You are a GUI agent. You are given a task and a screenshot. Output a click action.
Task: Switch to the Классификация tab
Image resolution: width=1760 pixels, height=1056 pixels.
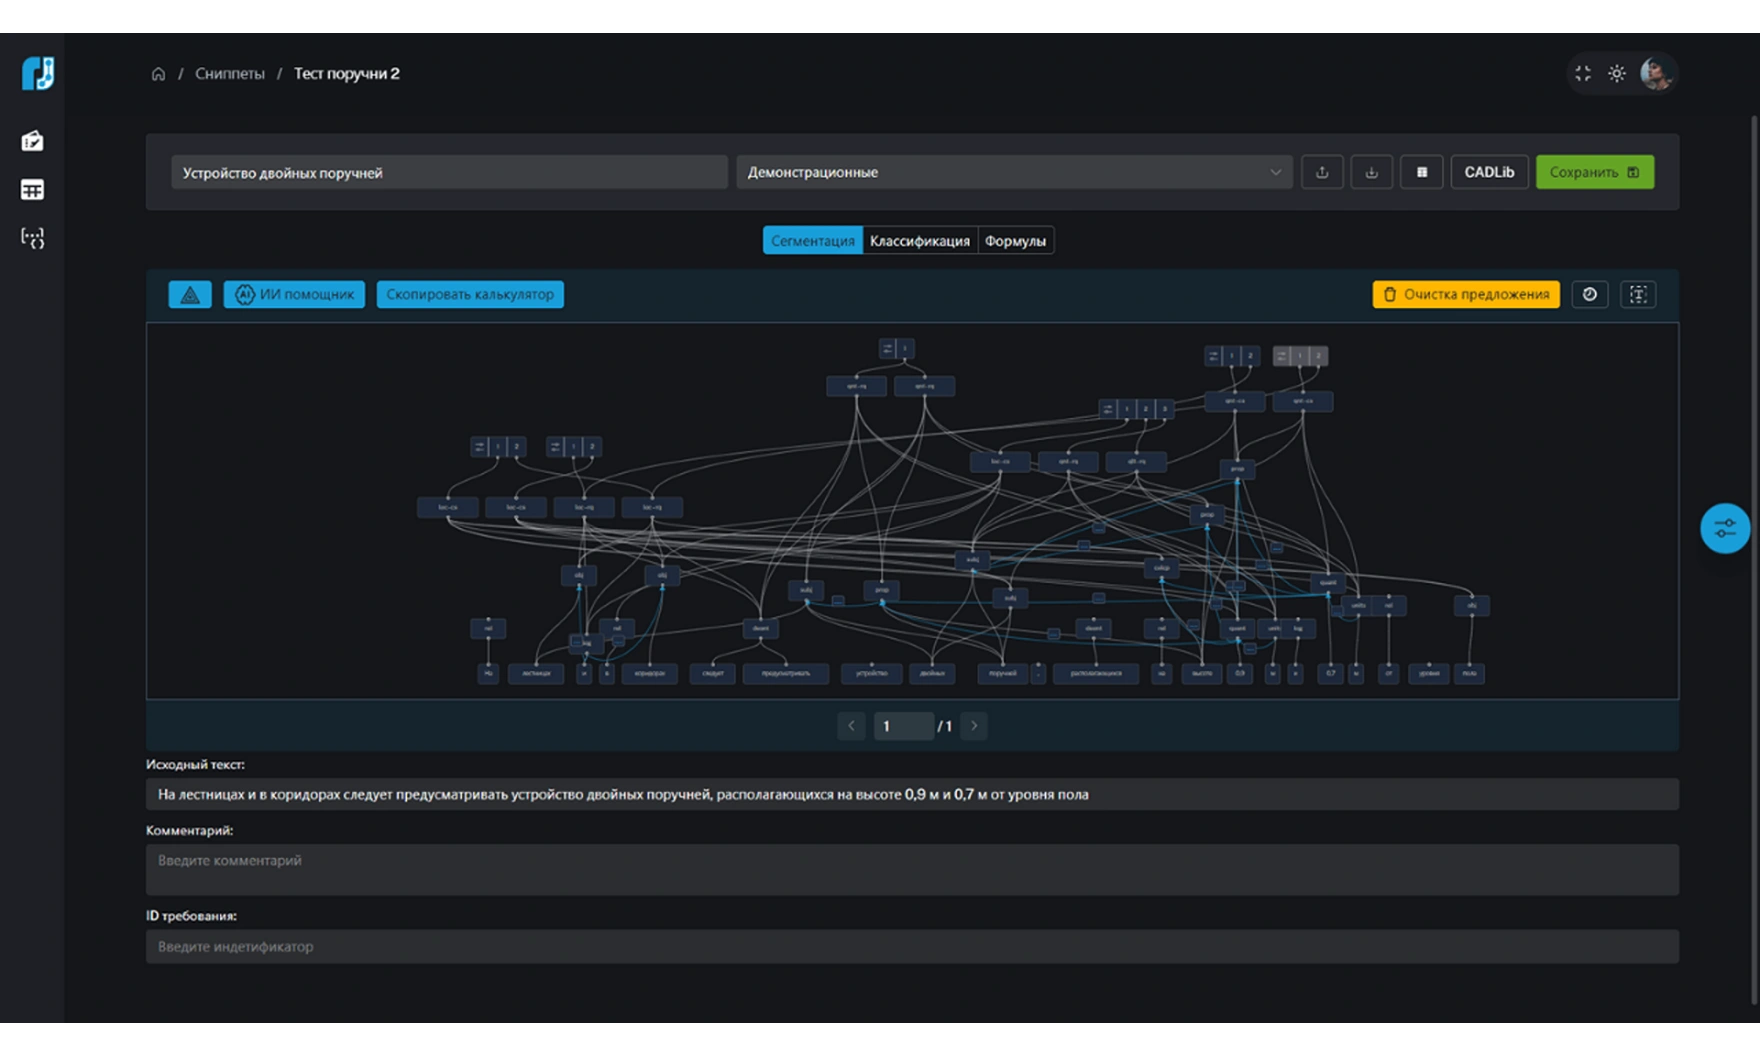tap(919, 241)
